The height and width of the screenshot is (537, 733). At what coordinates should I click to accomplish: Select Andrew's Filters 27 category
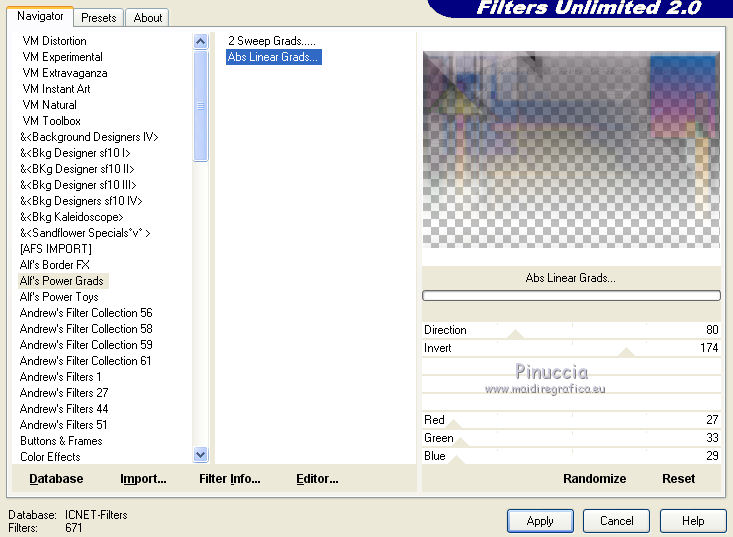[64, 393]
